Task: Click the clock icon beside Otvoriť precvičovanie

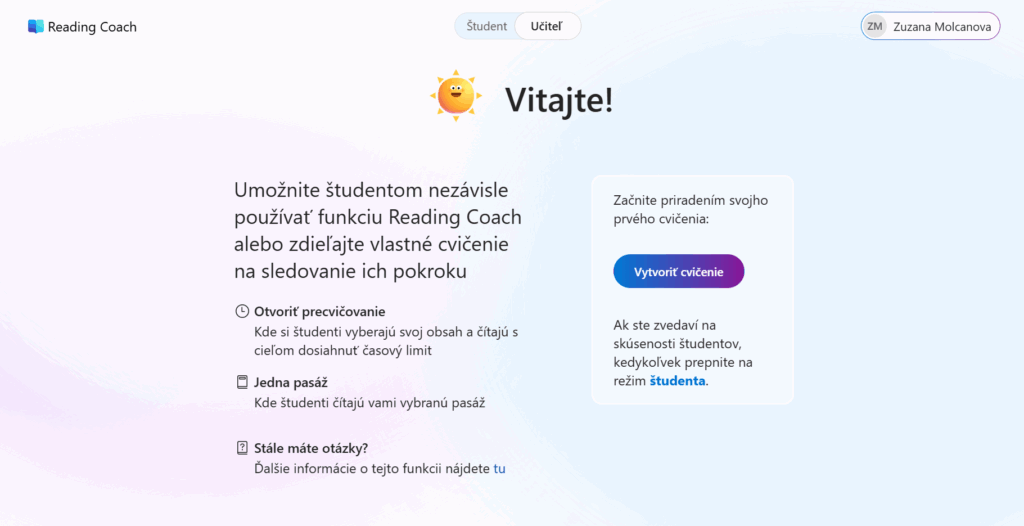Action: tap(242, 311)
